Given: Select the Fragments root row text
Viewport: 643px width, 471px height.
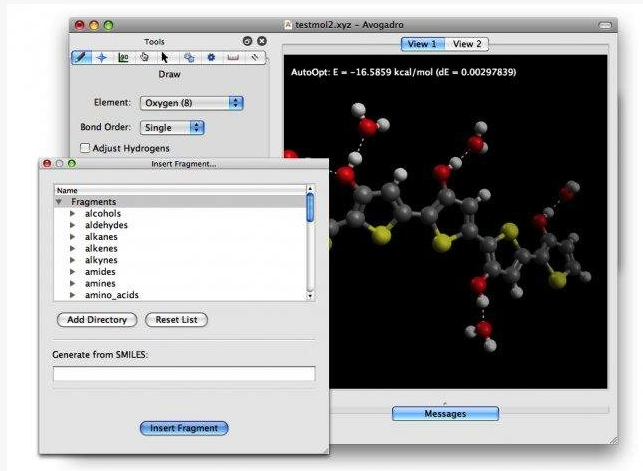Looking at the screenshot, I should [x=93, y=202].
